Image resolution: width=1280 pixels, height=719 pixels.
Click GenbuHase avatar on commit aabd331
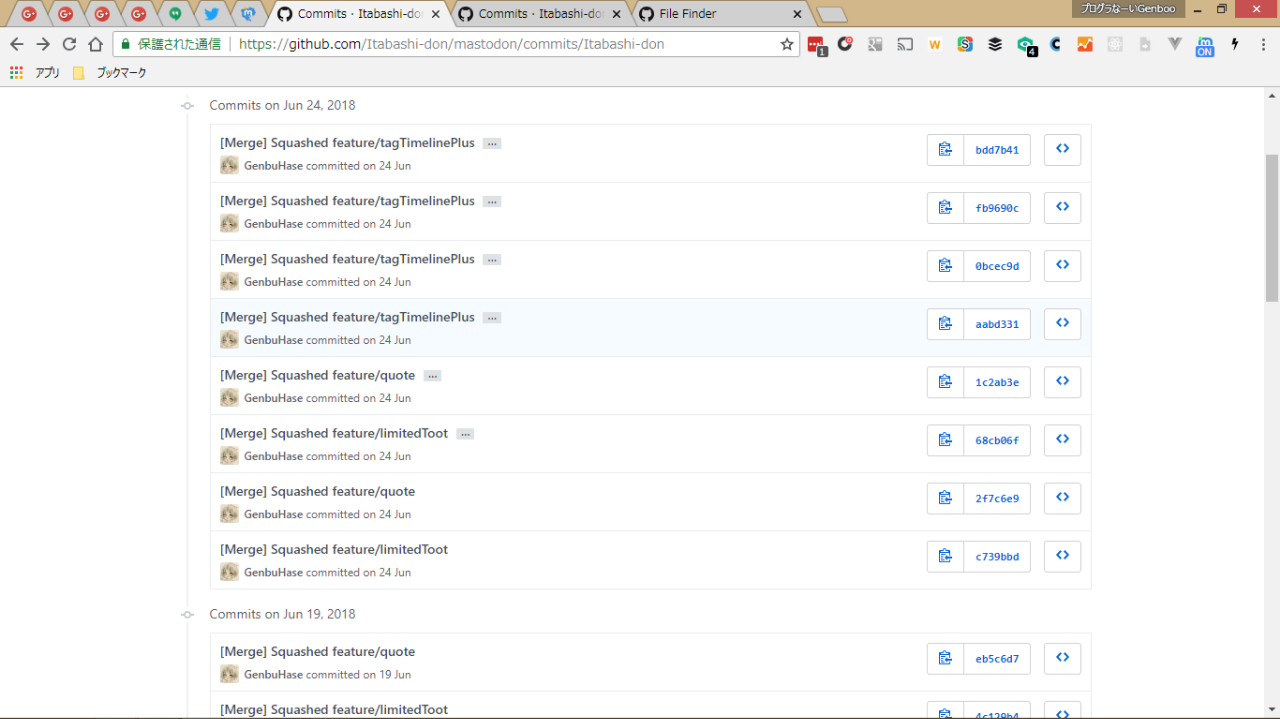coord(229,340)
